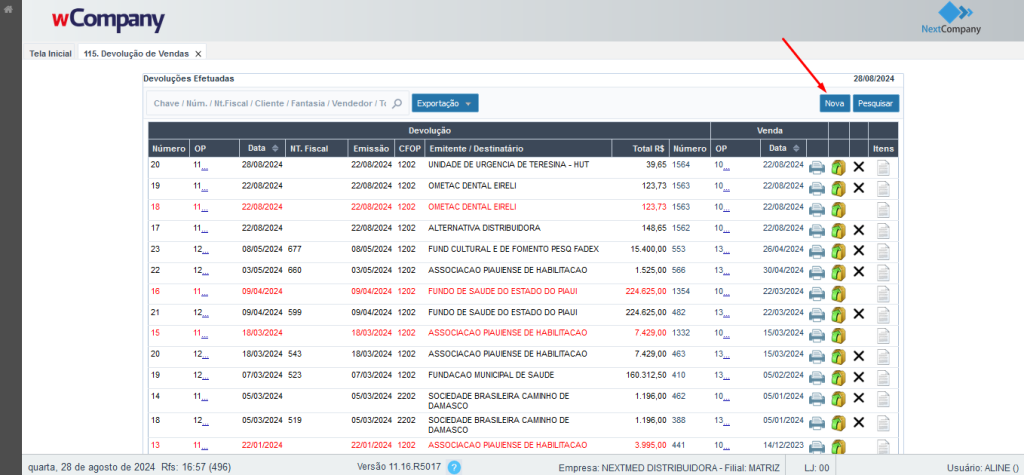The height and width of the screenshot is (475, 1024).
Task: Click Versão 11.16.R5017 in status bar
Action: click(x=399, y=467)
